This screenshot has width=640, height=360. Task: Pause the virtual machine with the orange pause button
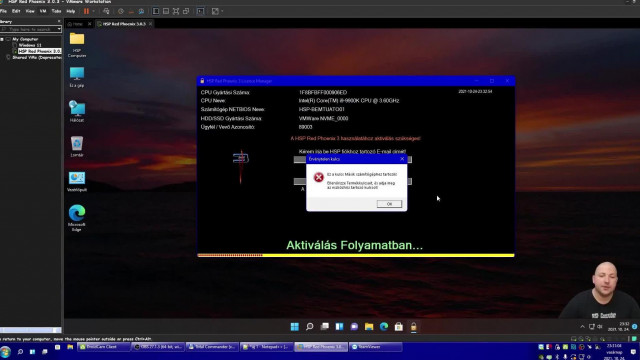[x=86, y=11]
